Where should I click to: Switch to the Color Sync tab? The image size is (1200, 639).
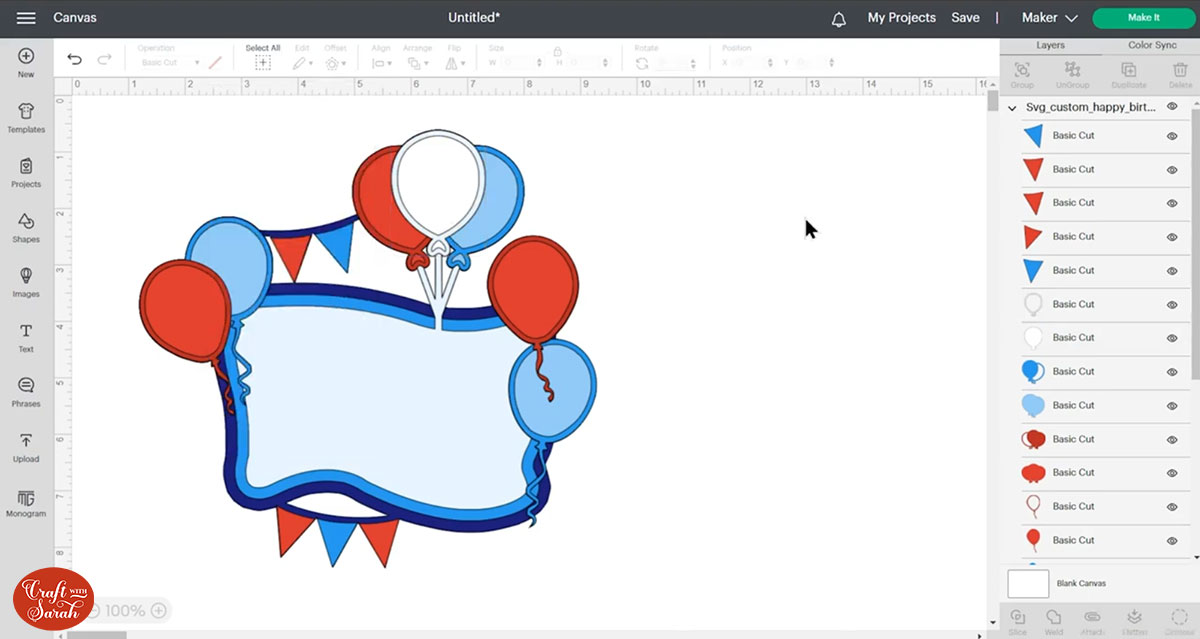[x=1152, y=45]
